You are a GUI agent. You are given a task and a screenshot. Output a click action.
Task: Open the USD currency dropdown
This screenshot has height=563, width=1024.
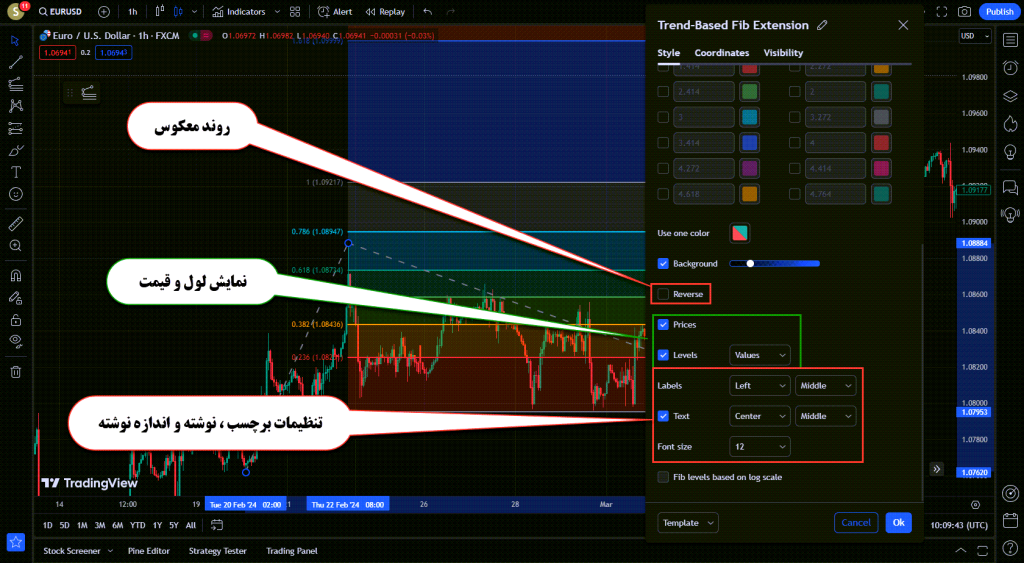tap(975, 36)
